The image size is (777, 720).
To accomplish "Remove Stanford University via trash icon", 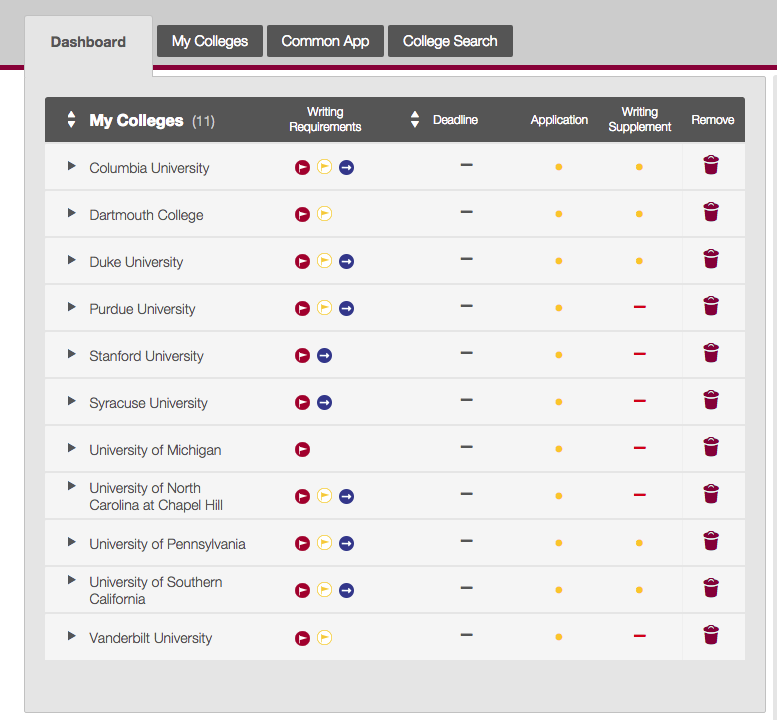I will click(x=711, y=353).
